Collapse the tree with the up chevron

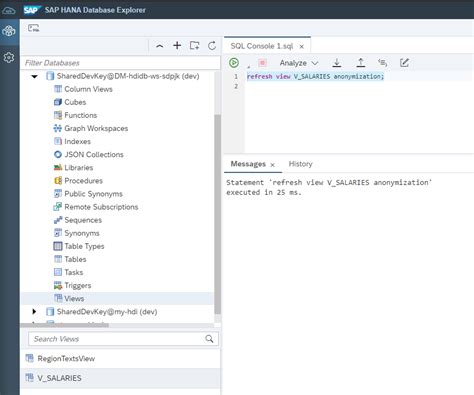(160, 46)
